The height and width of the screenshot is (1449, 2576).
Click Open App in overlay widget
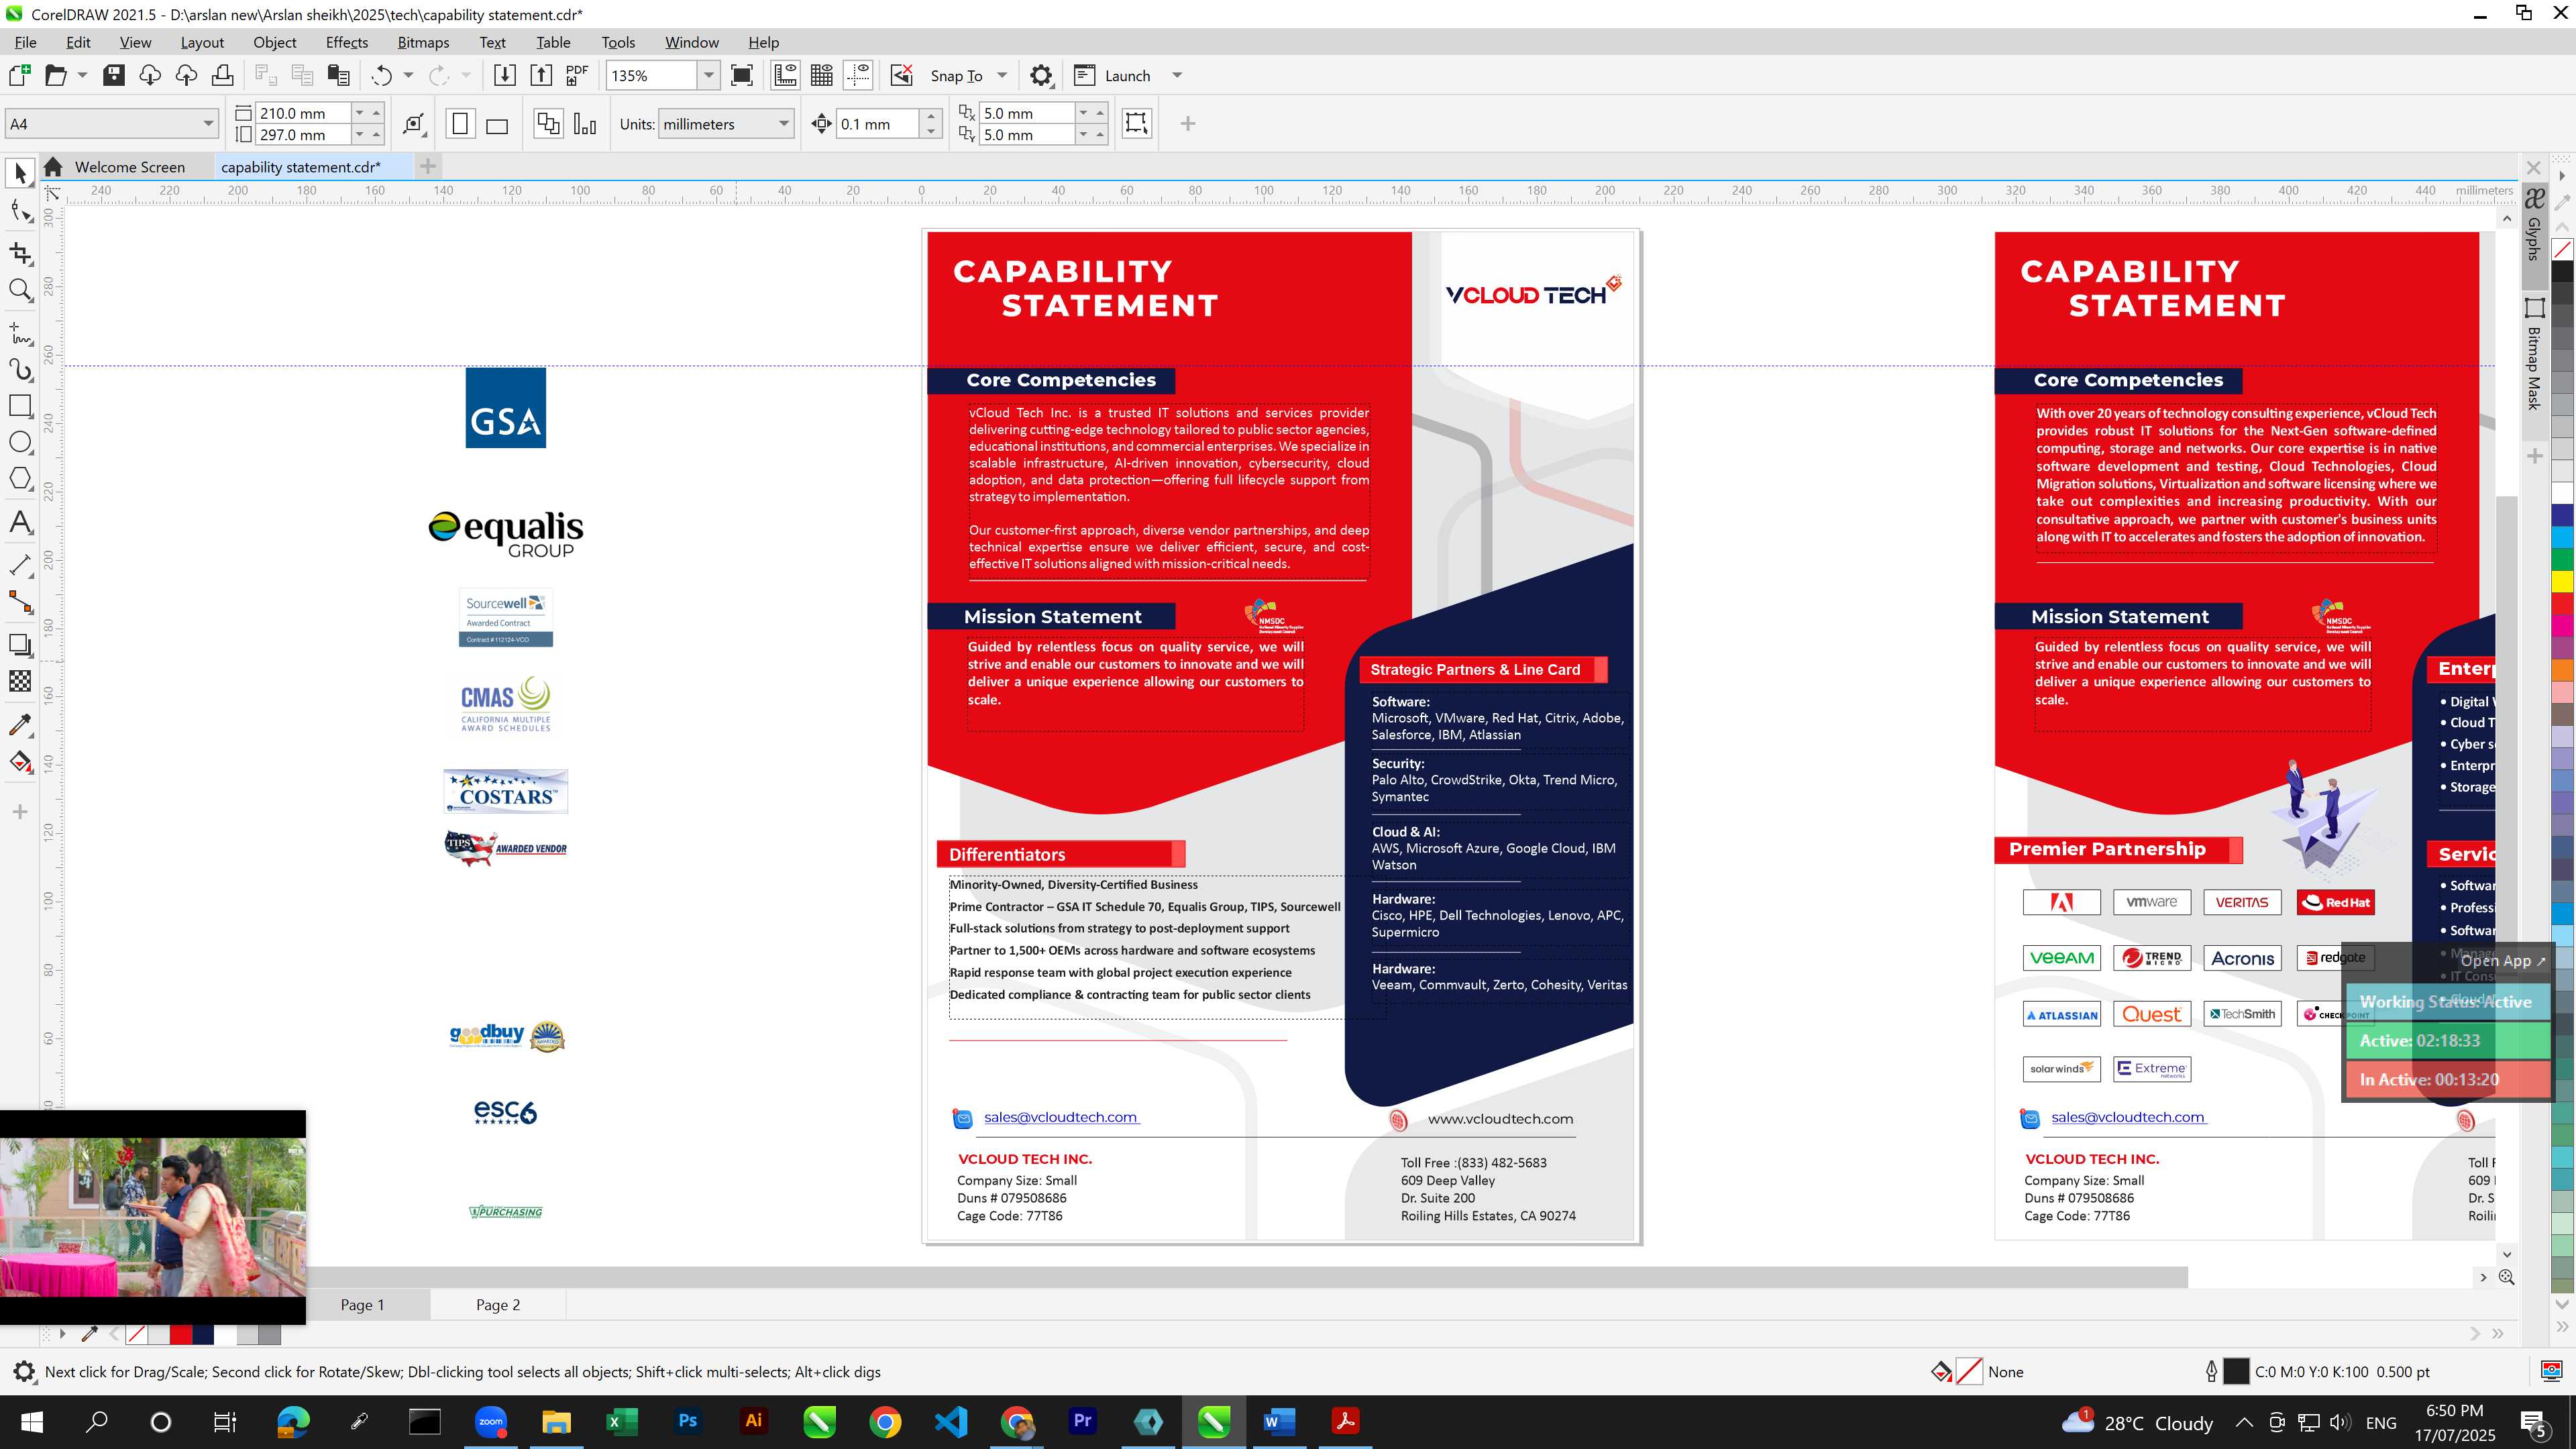point(2502,960)
